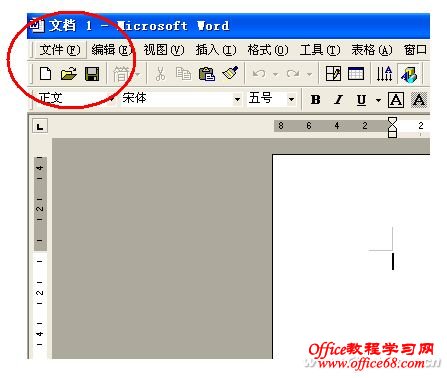Screen dimensions: 447x378
Task: Open a file with the Open folder icon
Action: click(x=69, y=73)
